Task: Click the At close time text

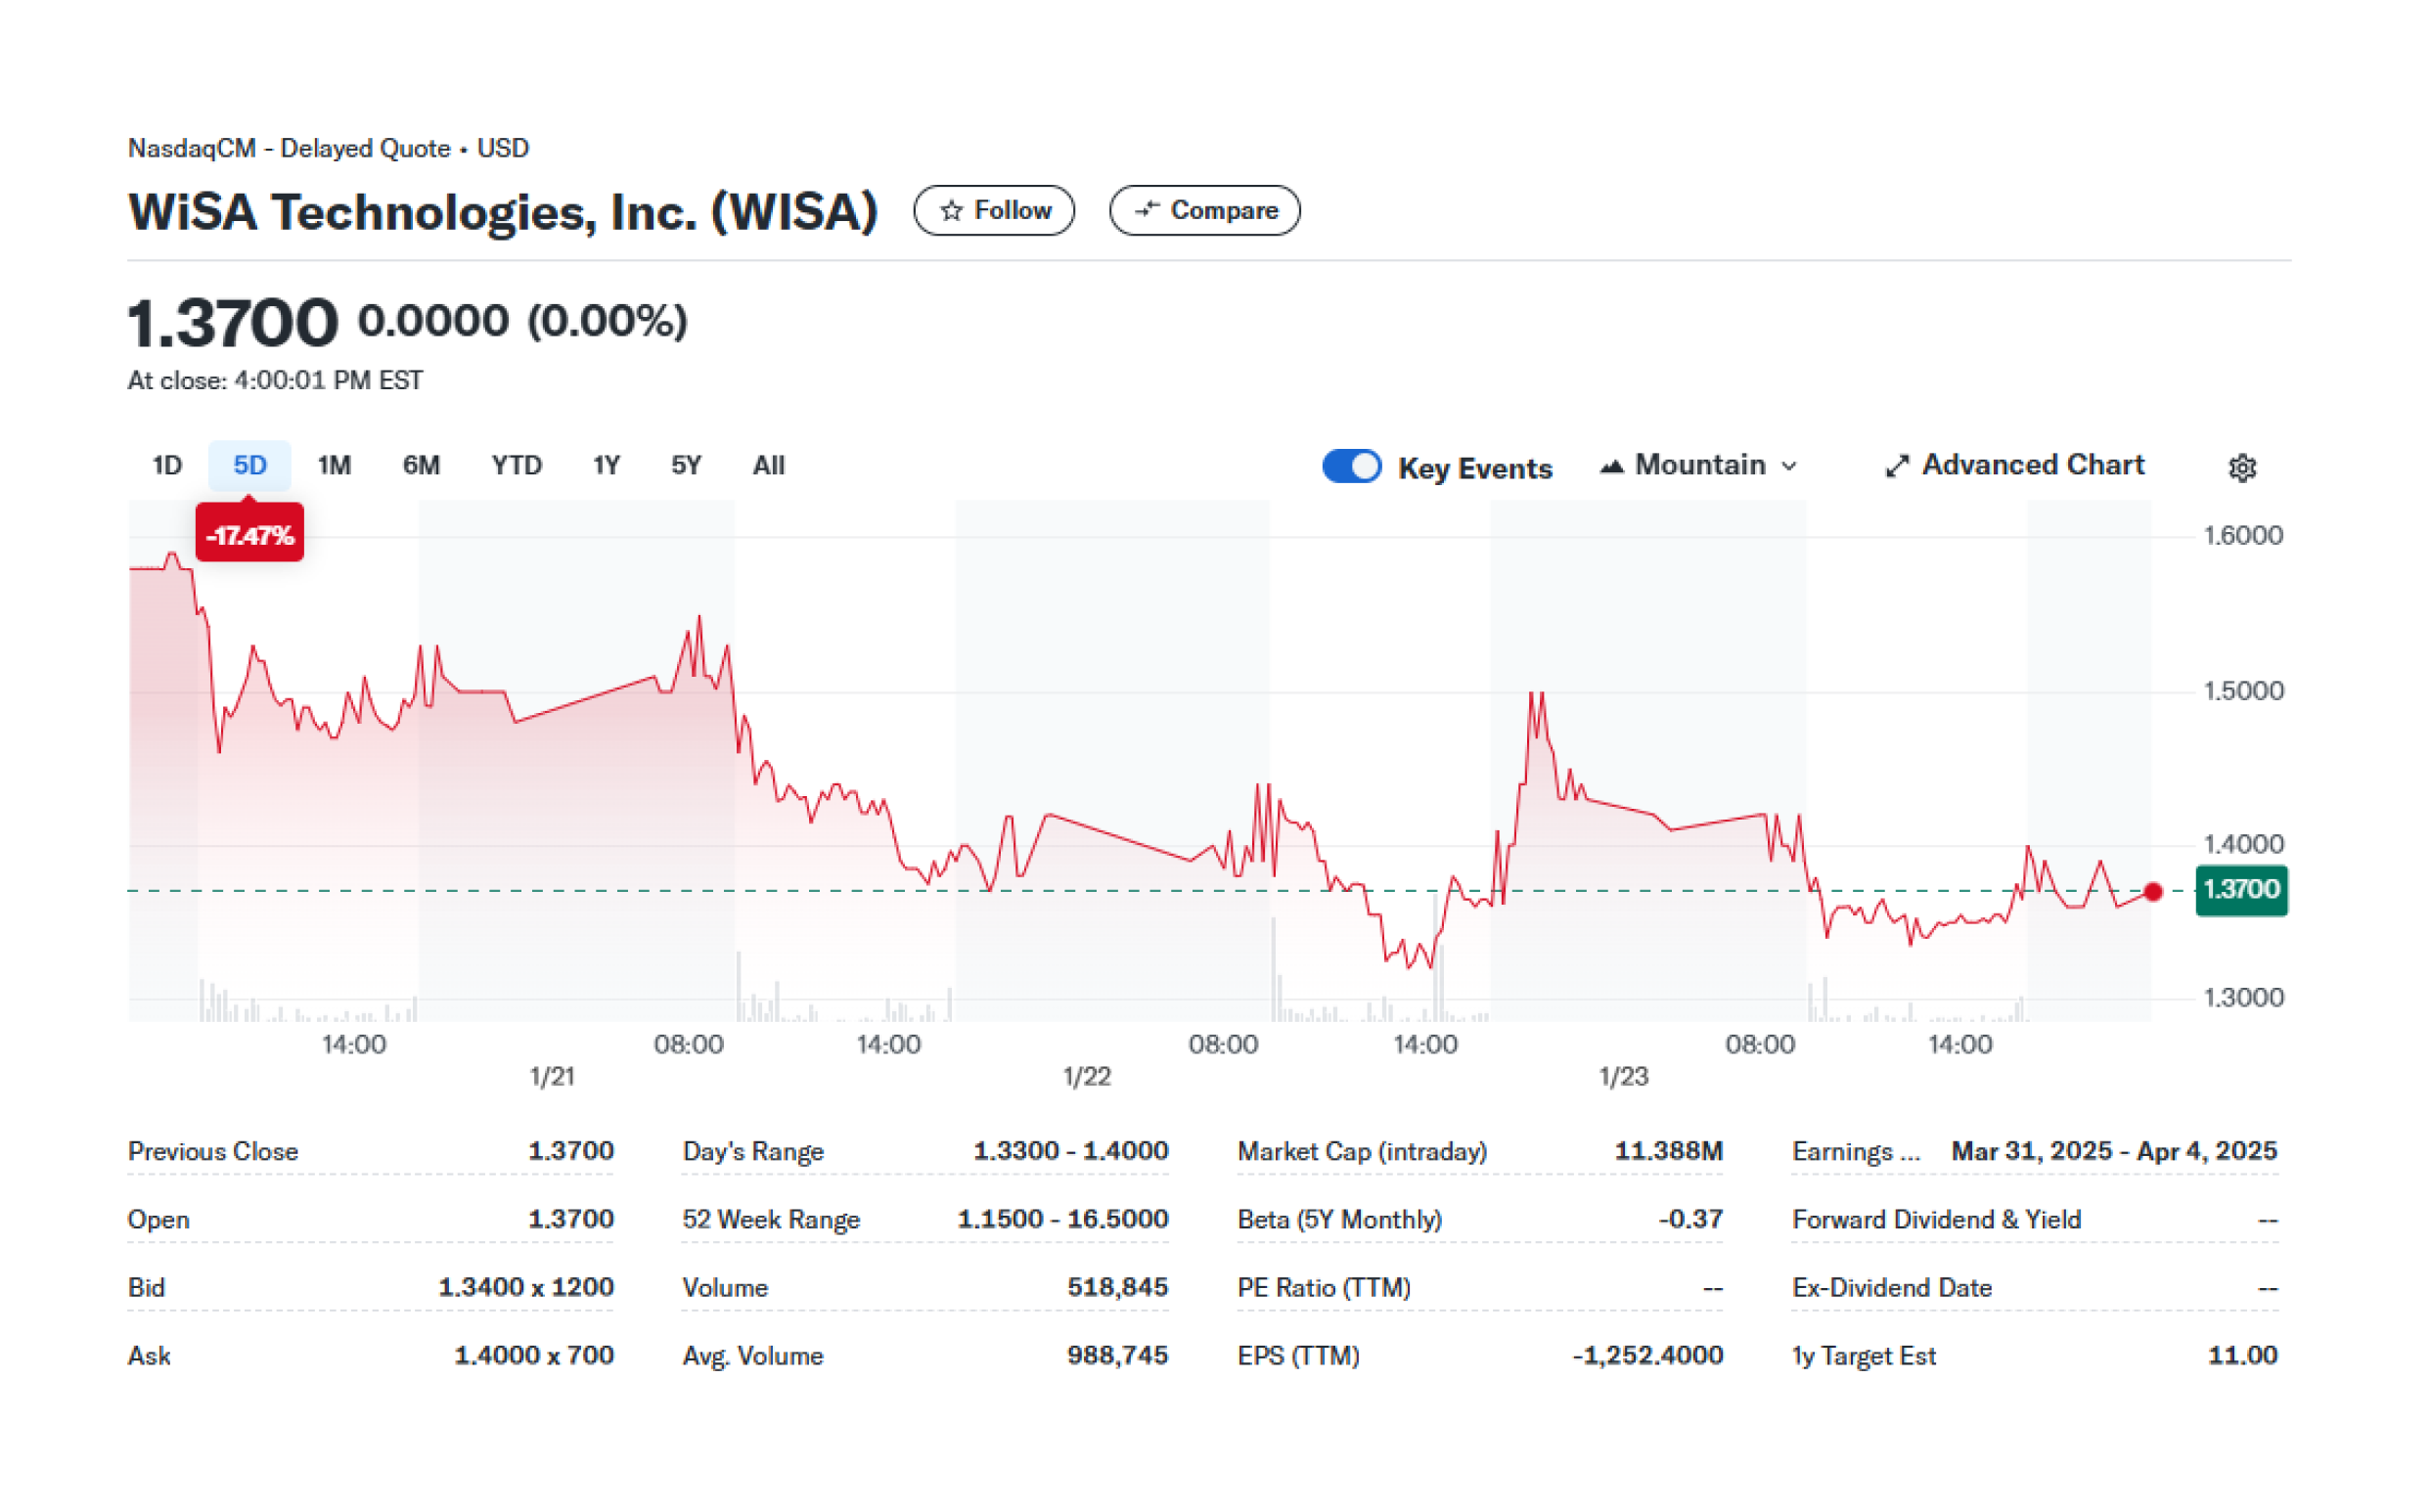Action: point(276,382)
